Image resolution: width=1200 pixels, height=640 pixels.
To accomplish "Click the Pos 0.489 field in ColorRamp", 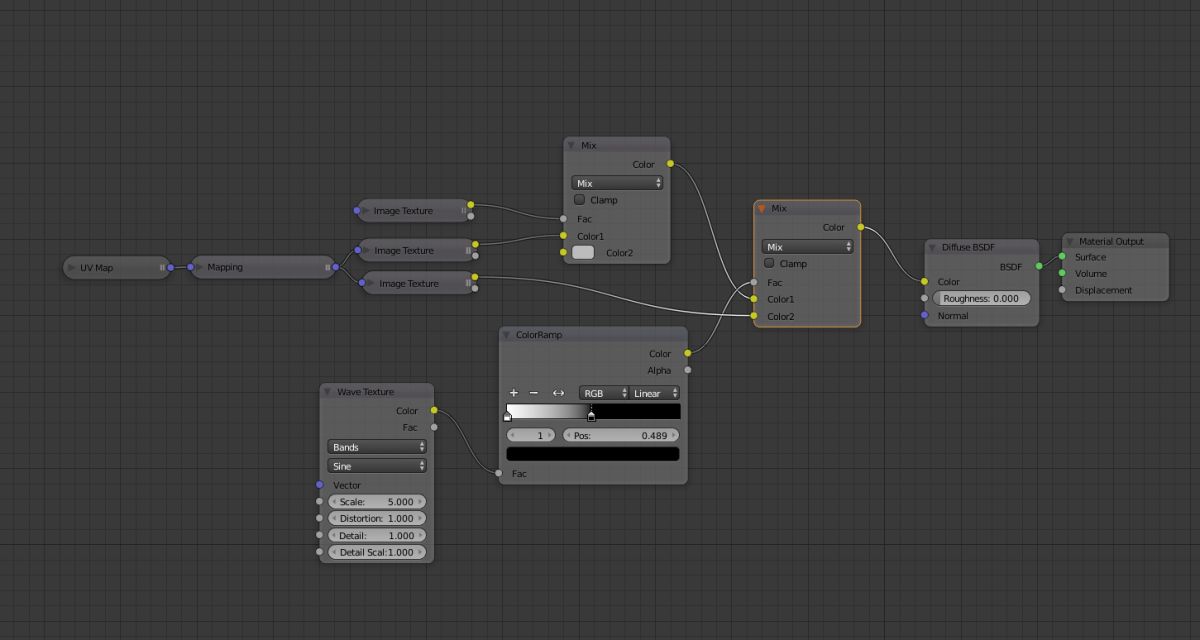I will point(621,435).
